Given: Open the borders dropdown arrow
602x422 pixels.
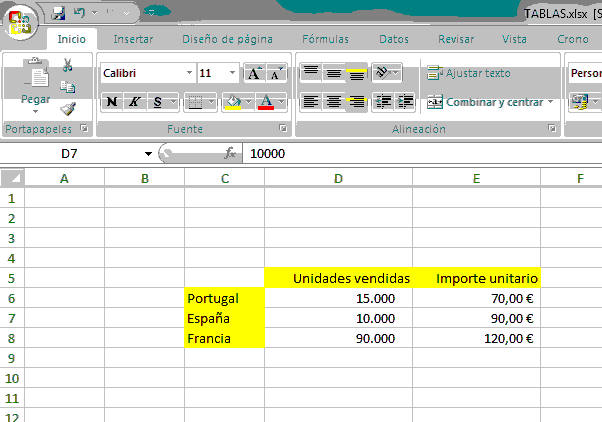Looking at the screenshot, I should 212,102.
